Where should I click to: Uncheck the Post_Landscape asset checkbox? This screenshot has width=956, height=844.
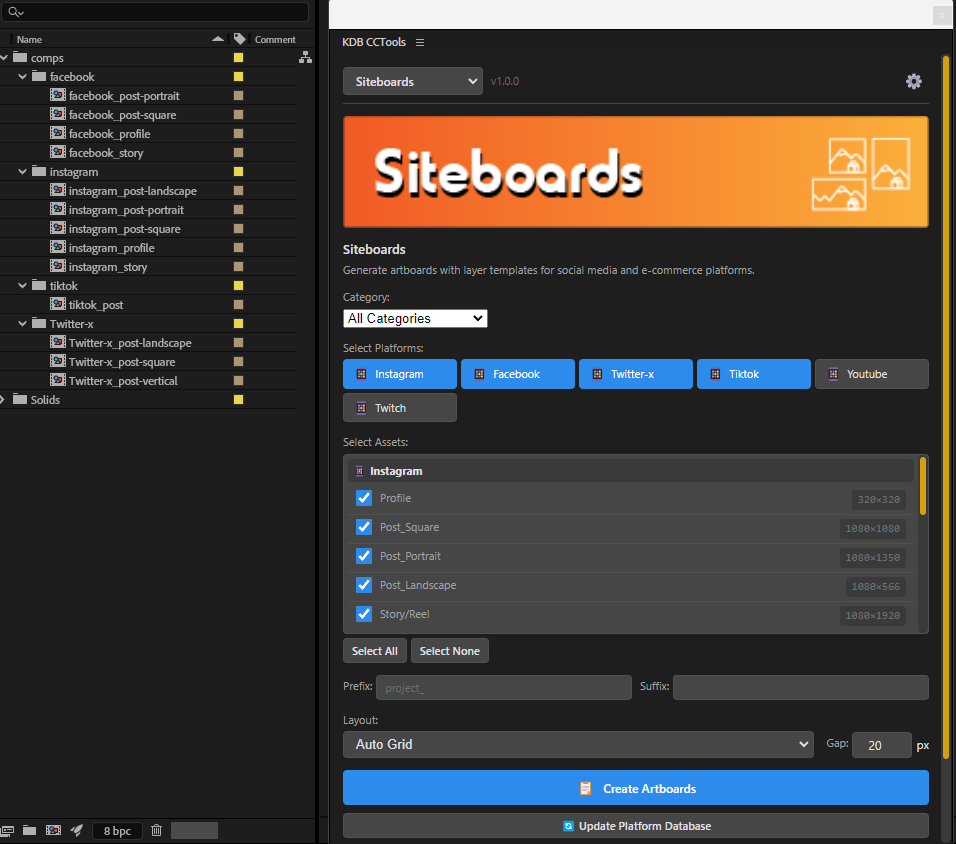point(364,585)
